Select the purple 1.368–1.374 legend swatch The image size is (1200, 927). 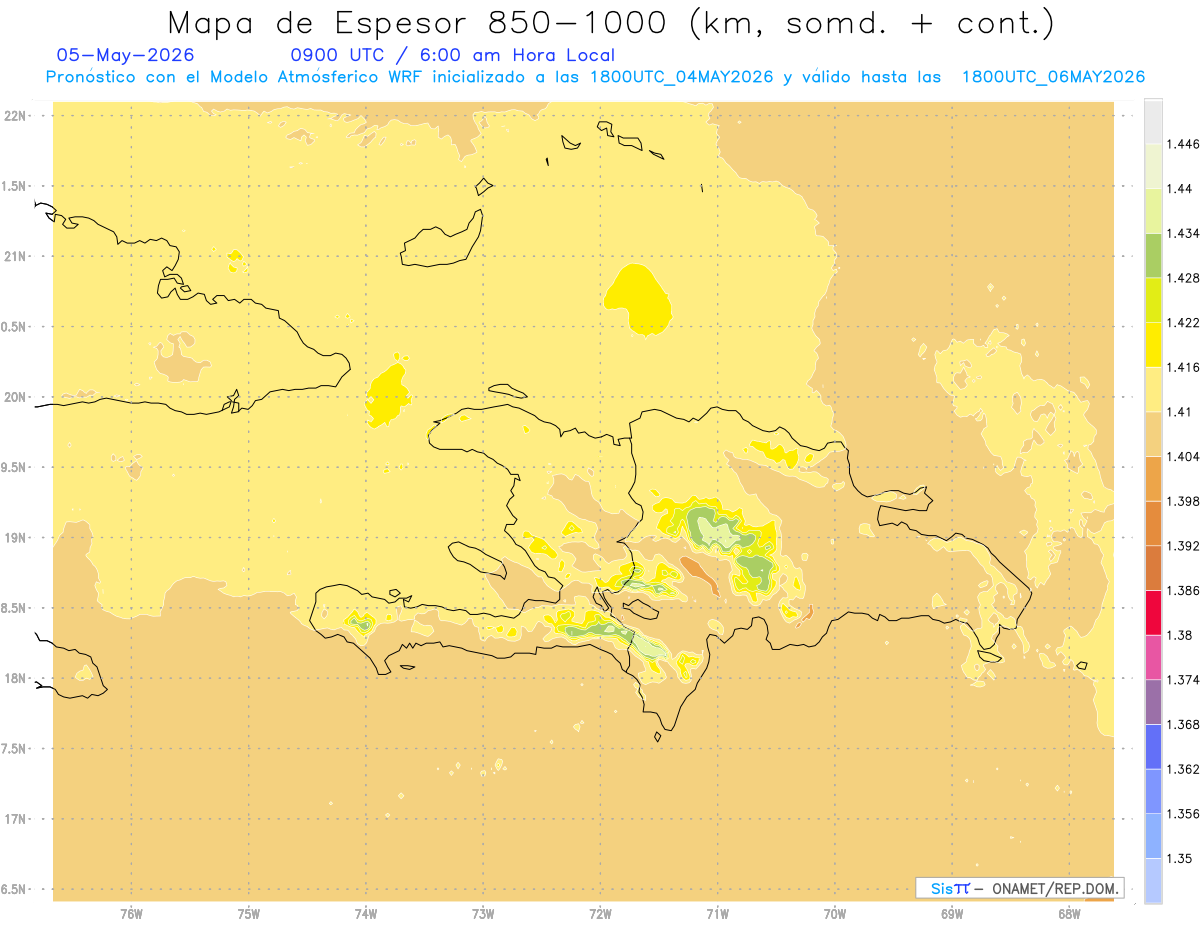[1153, 702]
